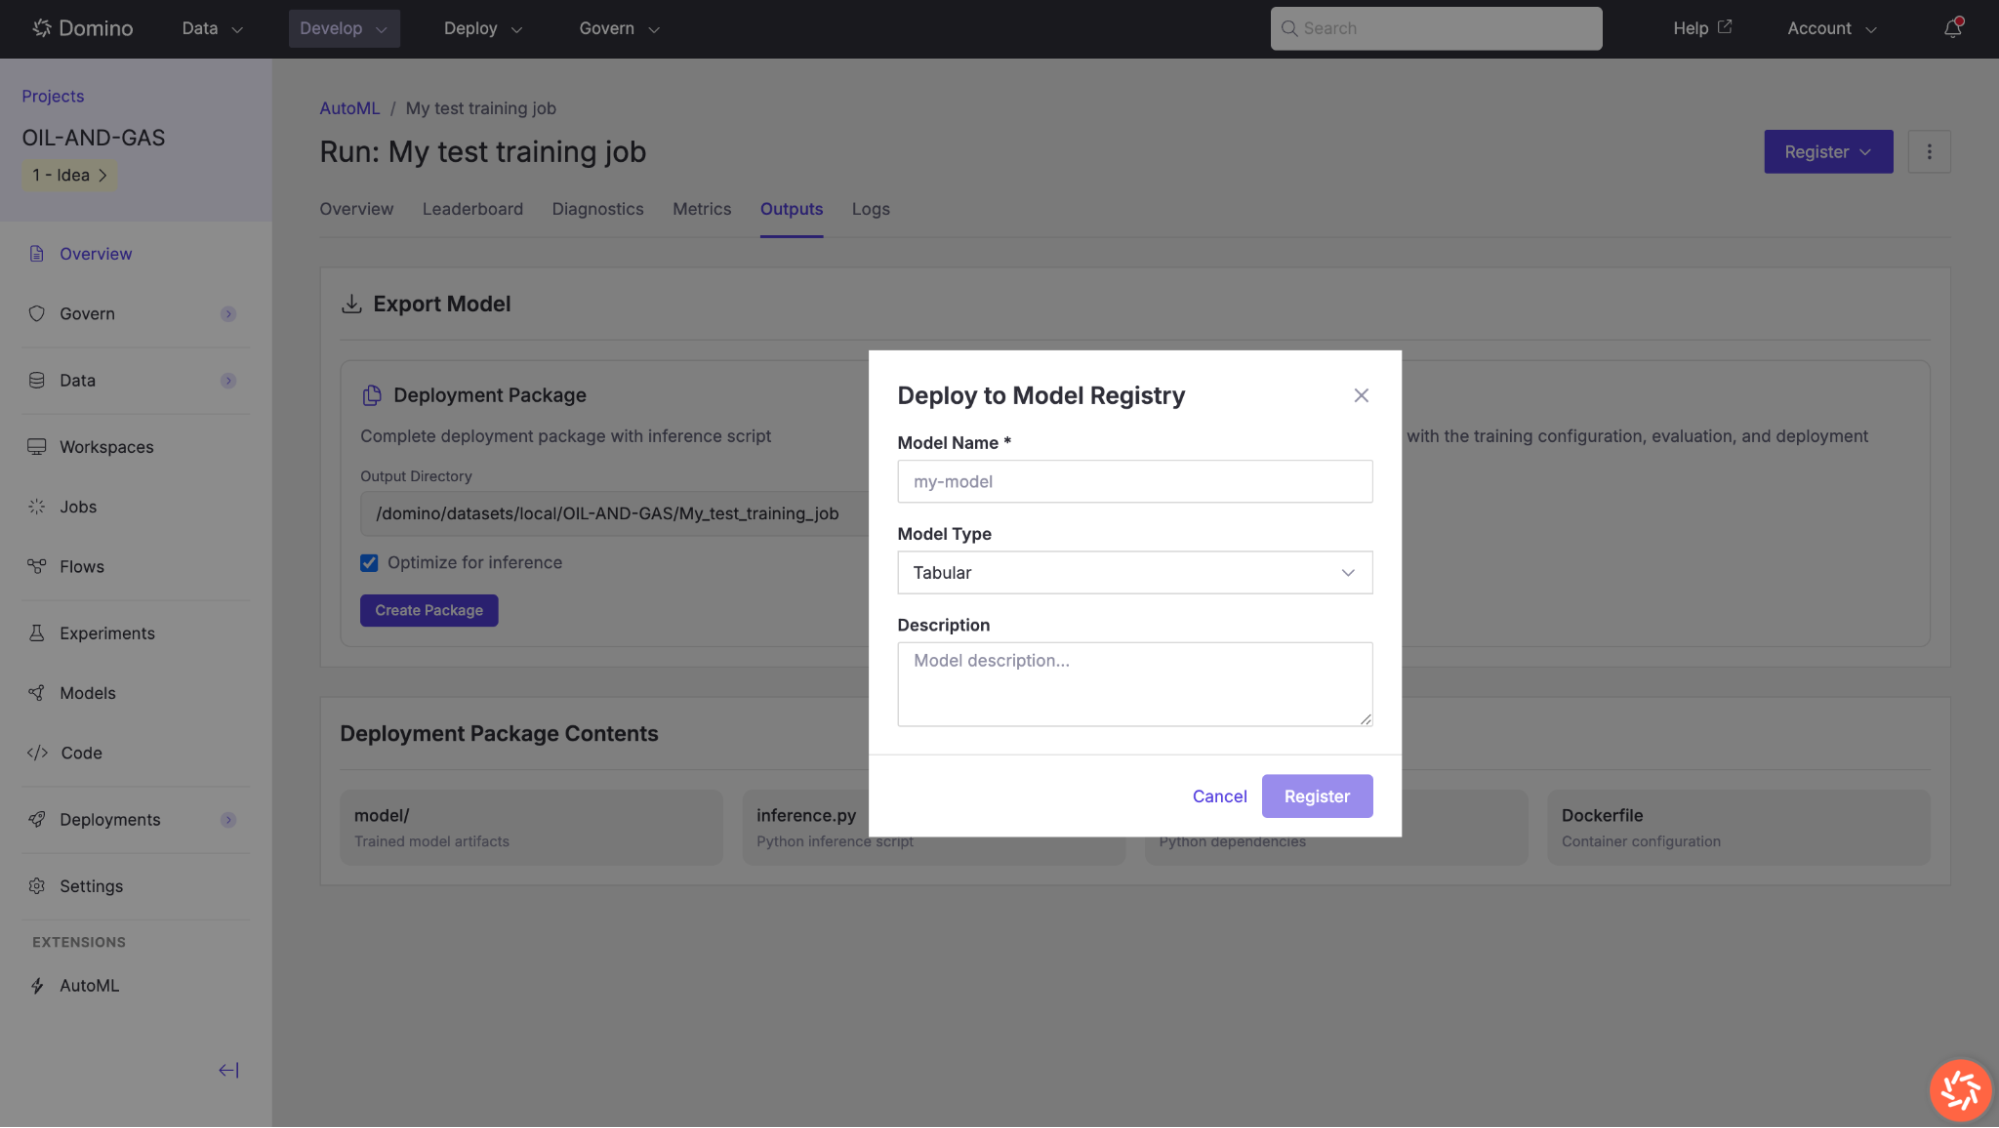1999x1128 pixels.
Task: Click the Model Name input field
Action: click(x=1134, y=482)
